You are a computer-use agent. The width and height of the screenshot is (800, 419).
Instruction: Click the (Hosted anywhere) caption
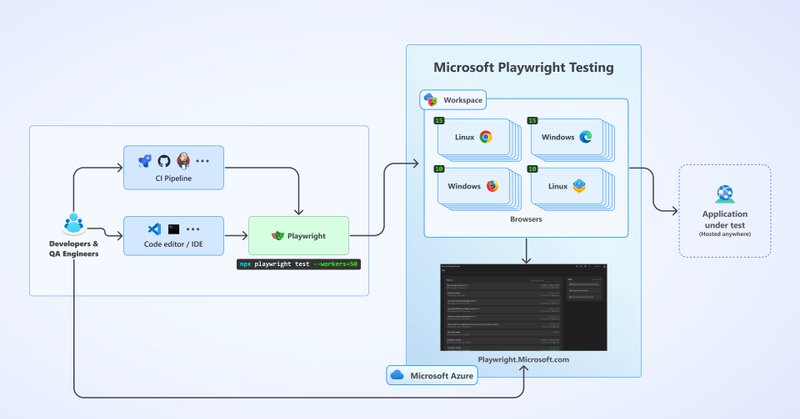pos(724,234)
